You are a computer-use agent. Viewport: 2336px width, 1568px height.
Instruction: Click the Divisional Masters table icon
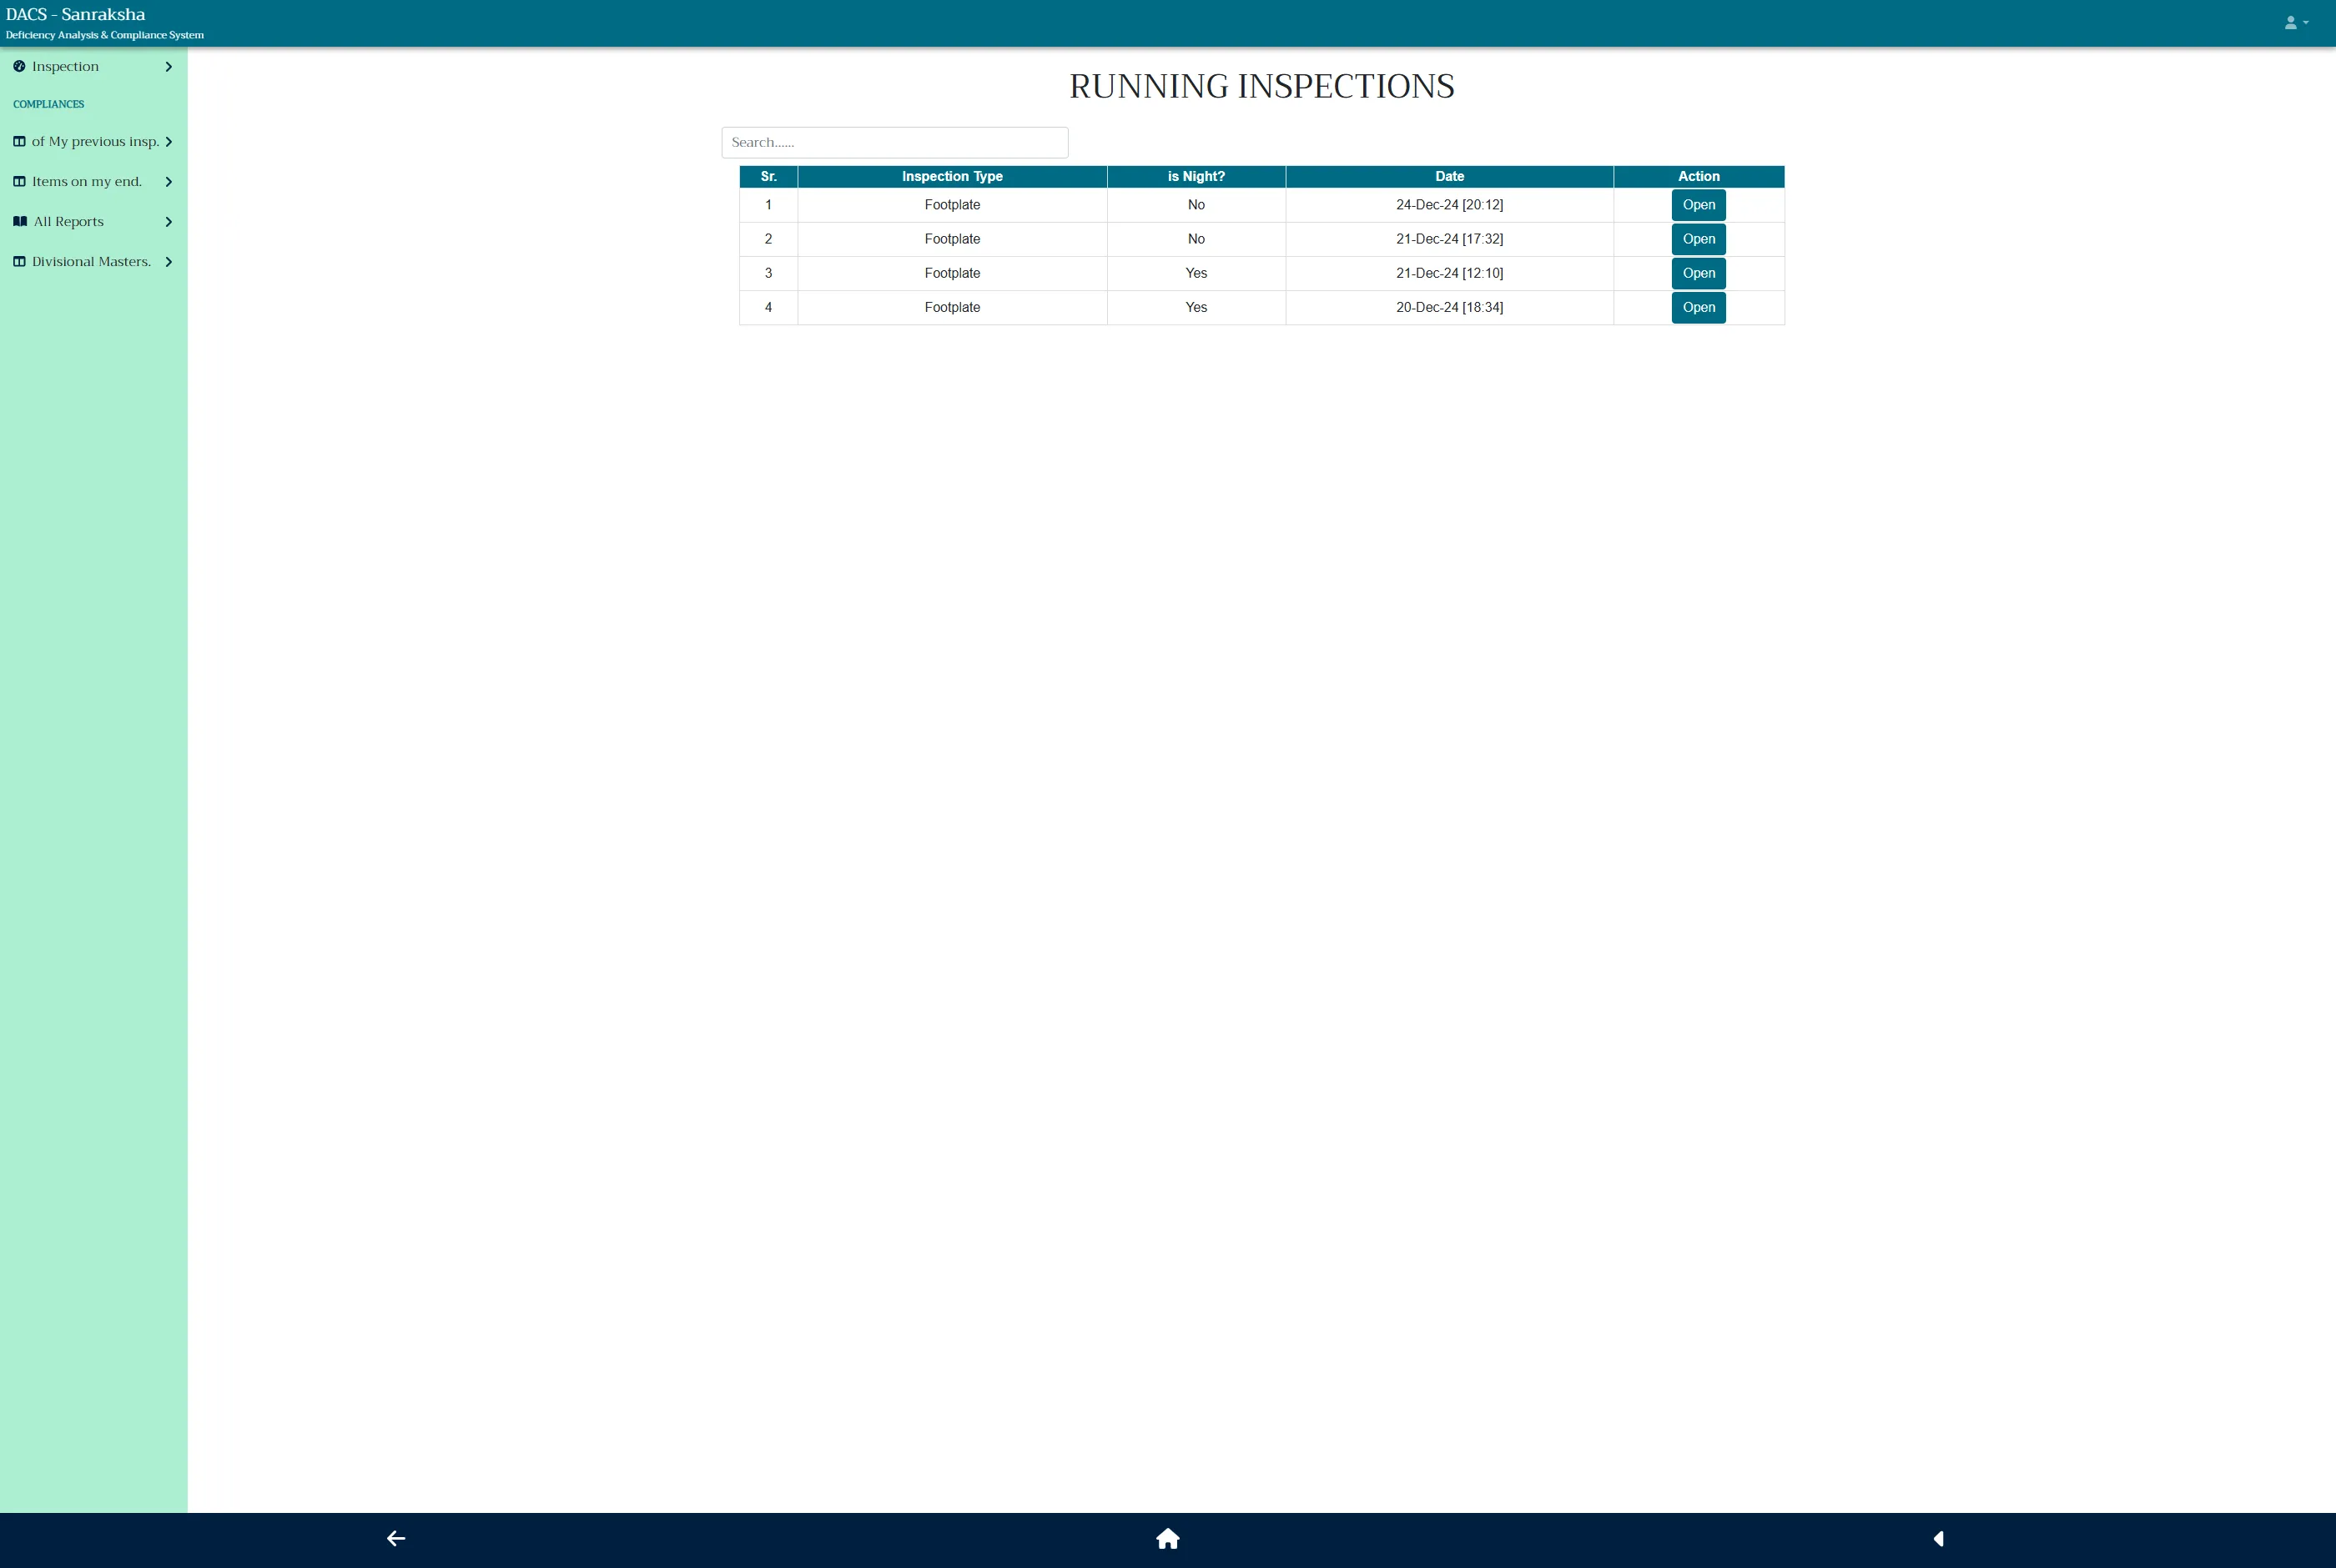pos(19,261)
